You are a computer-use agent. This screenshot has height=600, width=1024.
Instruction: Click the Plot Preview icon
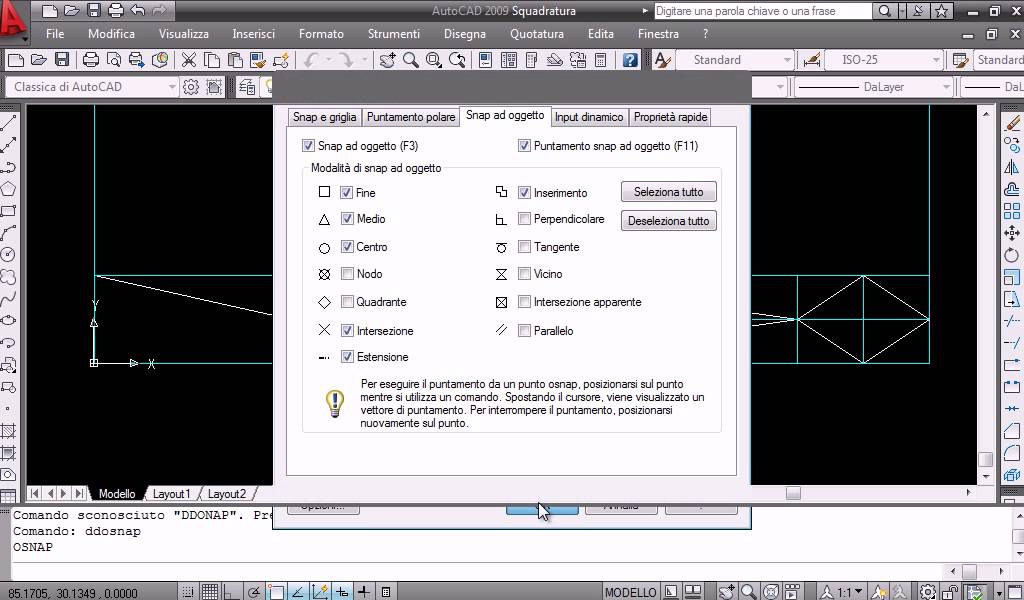(114, 60)
